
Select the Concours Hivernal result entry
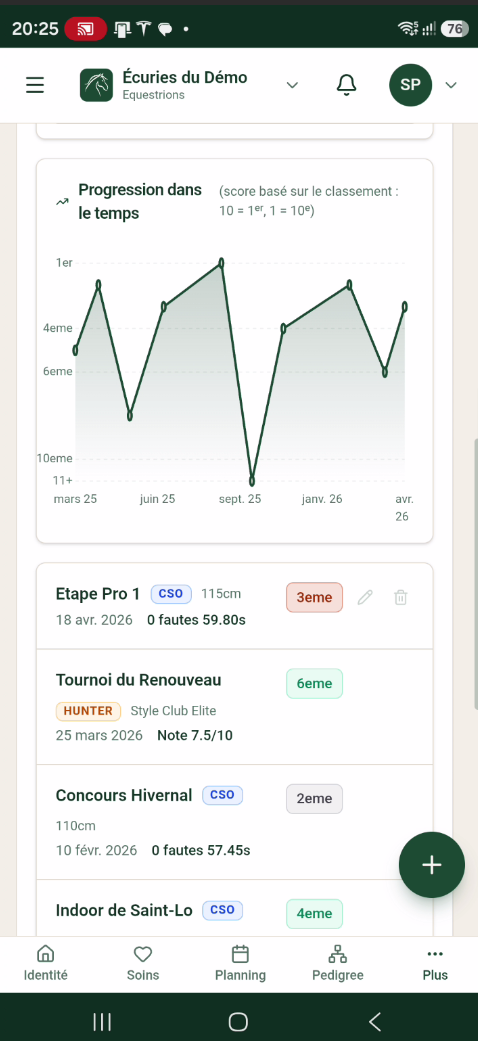[x=234, y=823]
